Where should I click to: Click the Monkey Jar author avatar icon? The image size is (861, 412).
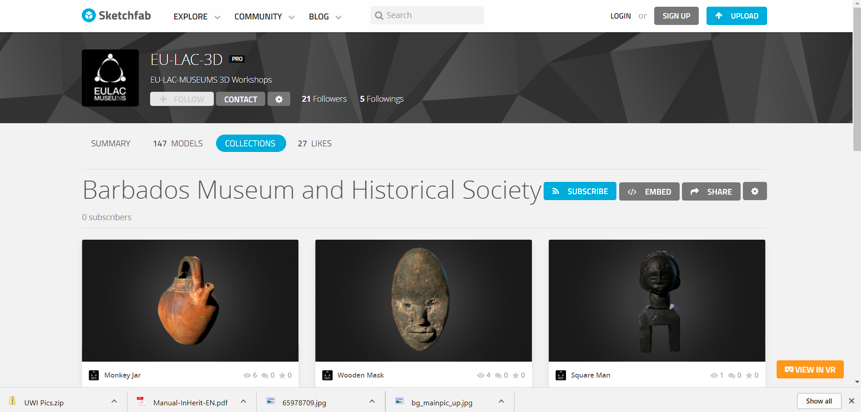(x=94, y=375)
